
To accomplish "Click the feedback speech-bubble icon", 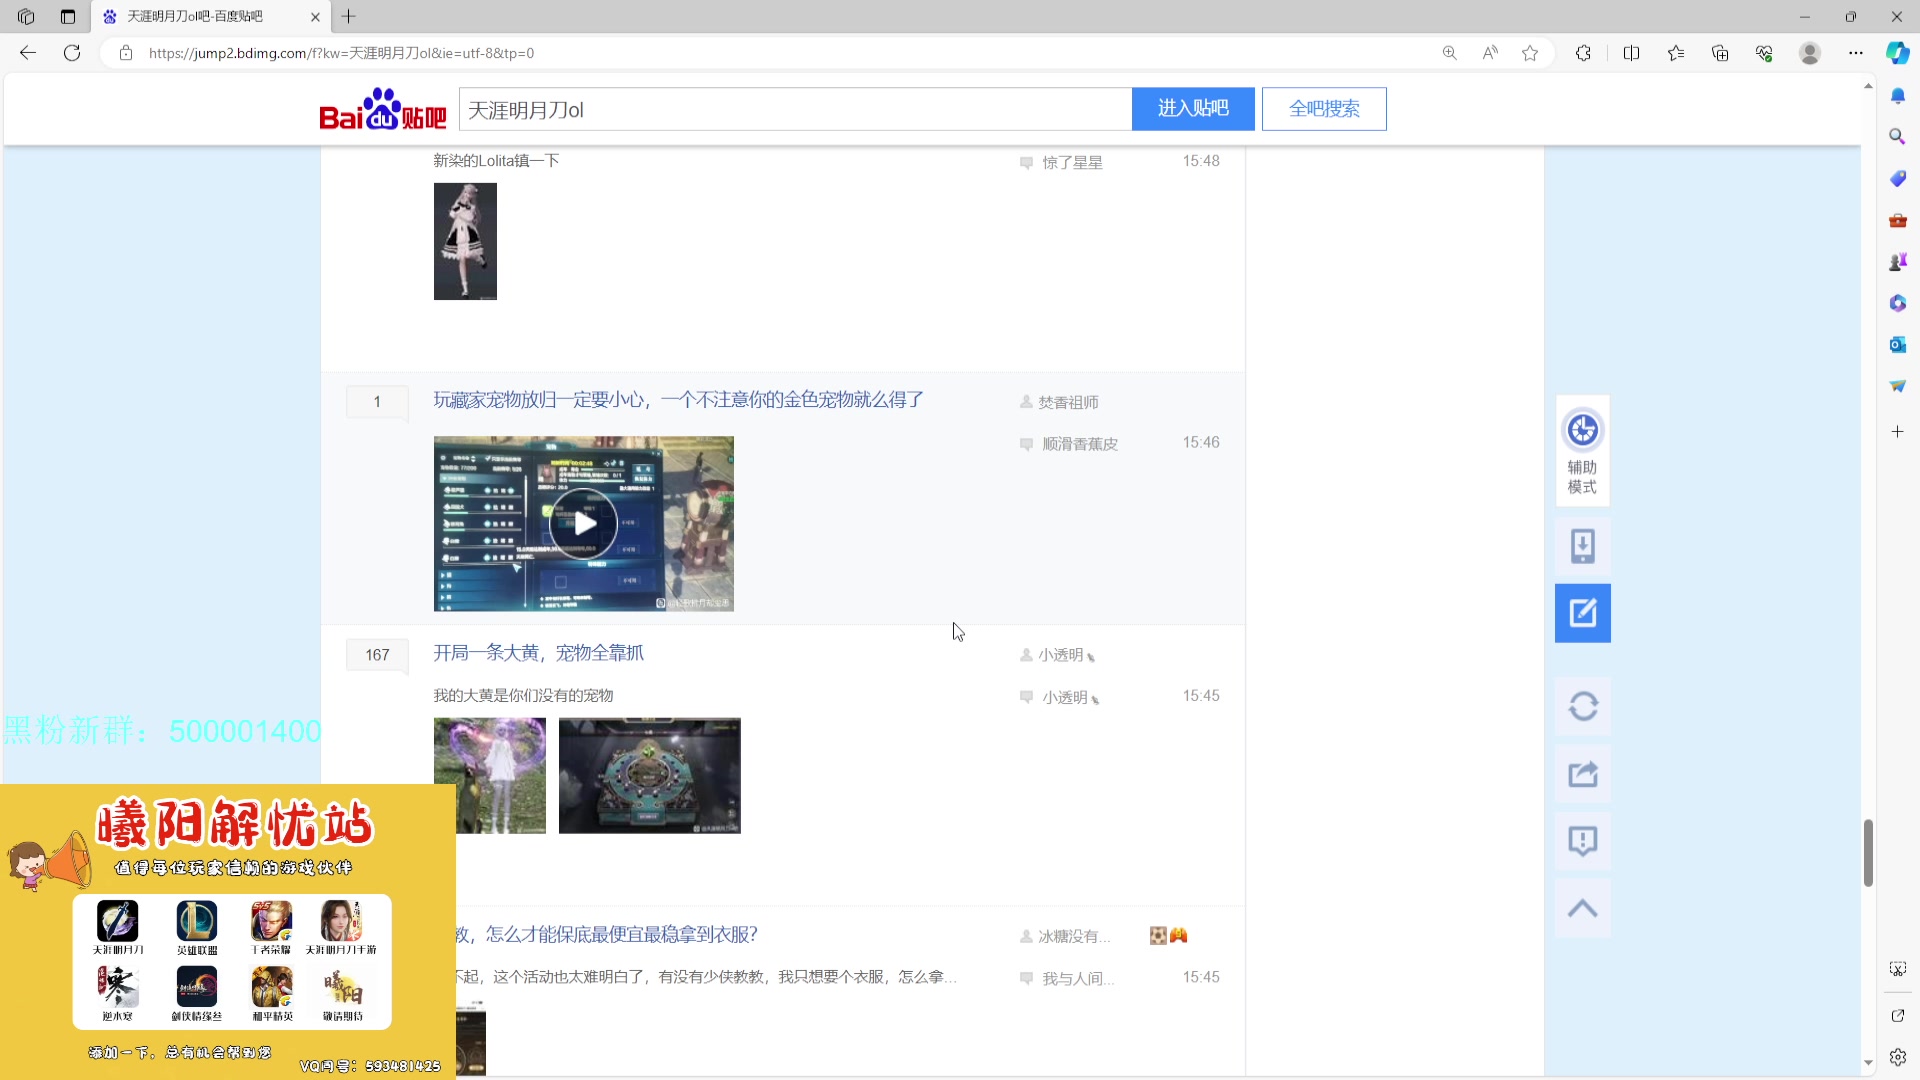I will (x=1582, y=840).
